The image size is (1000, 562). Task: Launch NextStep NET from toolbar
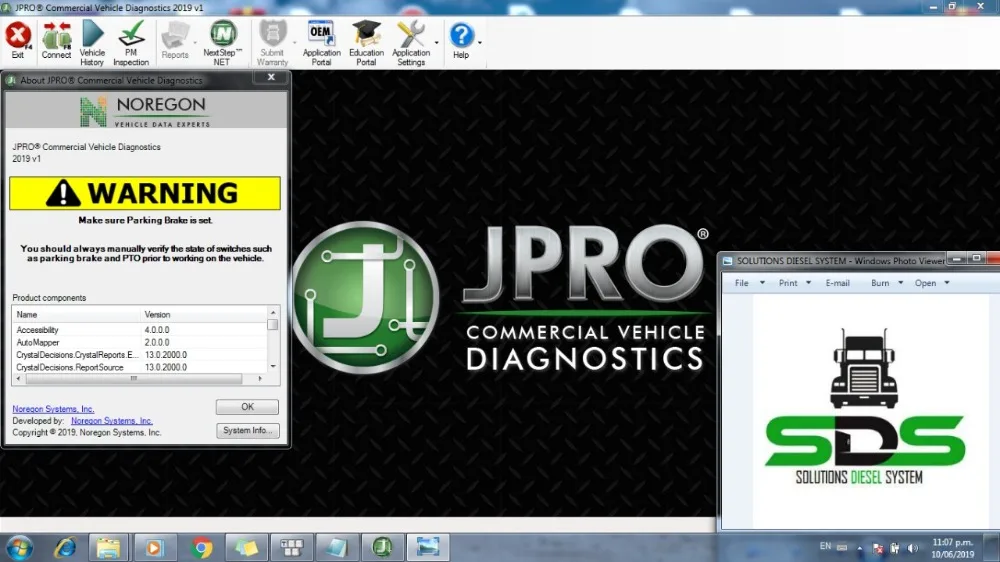[x=222, y=43]
